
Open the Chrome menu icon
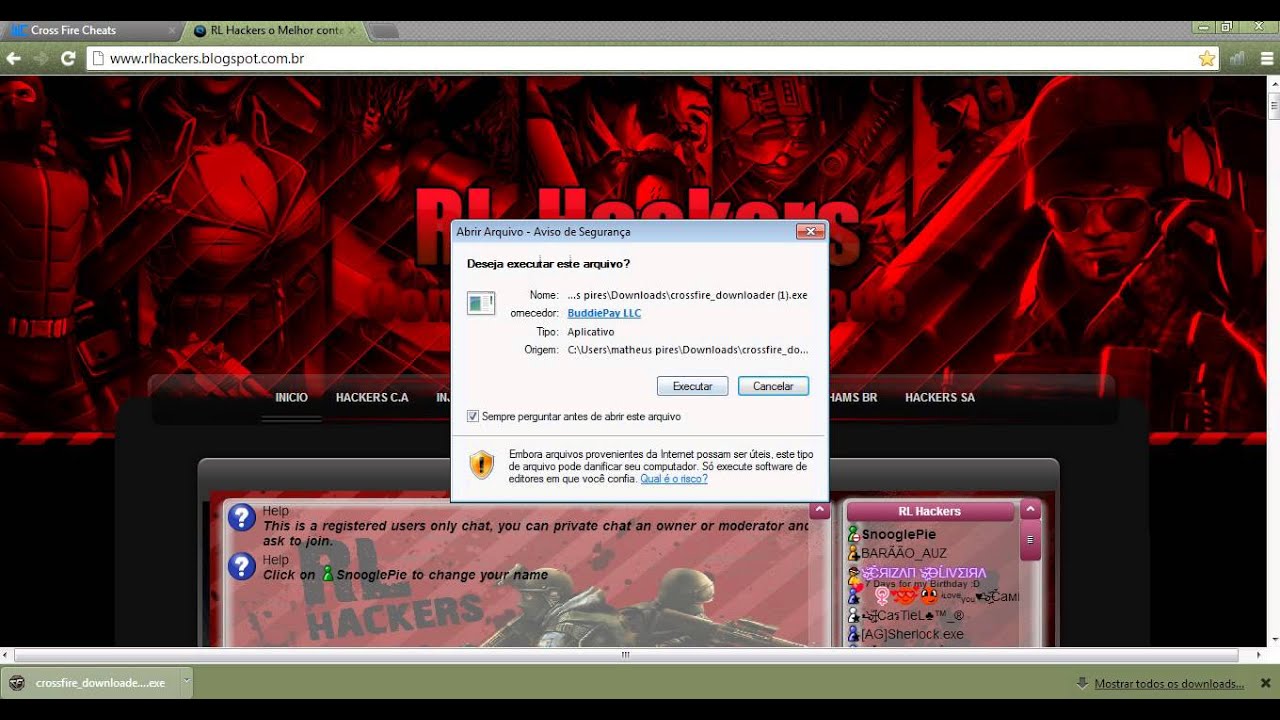point(1267,59)
